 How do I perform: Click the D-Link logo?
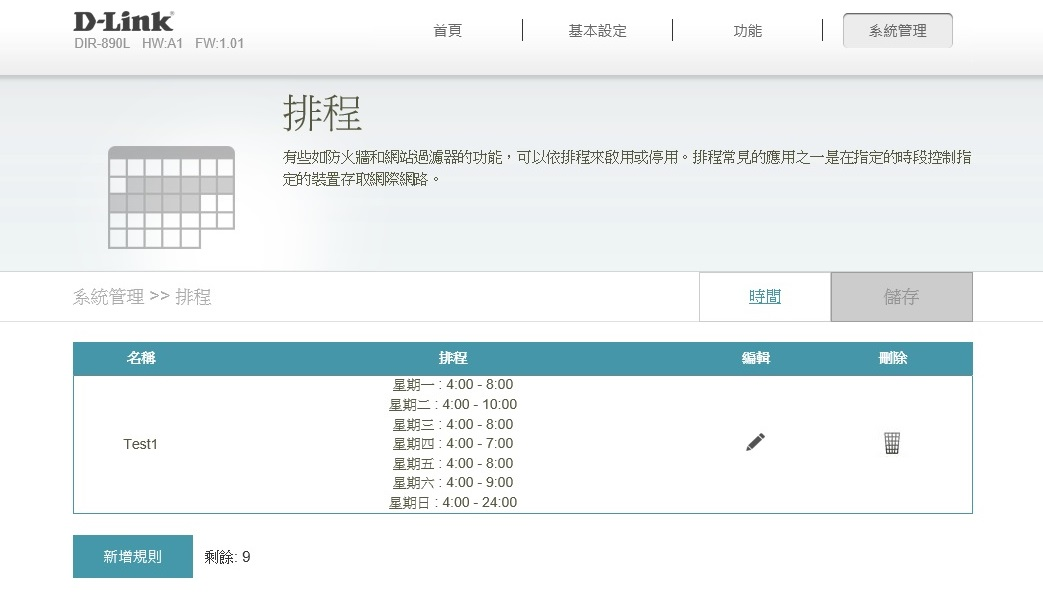tap(123, 21)
